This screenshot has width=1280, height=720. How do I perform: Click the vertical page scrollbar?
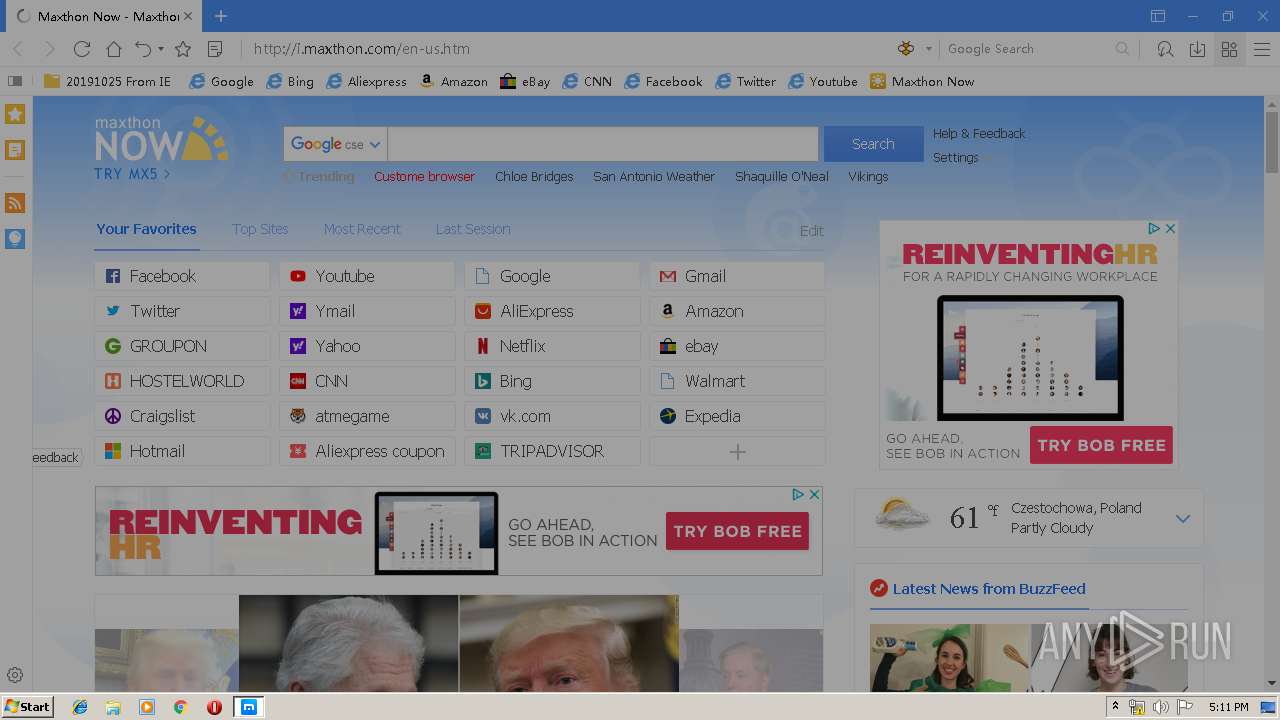pyautogui.click(x=1271, y=143)
